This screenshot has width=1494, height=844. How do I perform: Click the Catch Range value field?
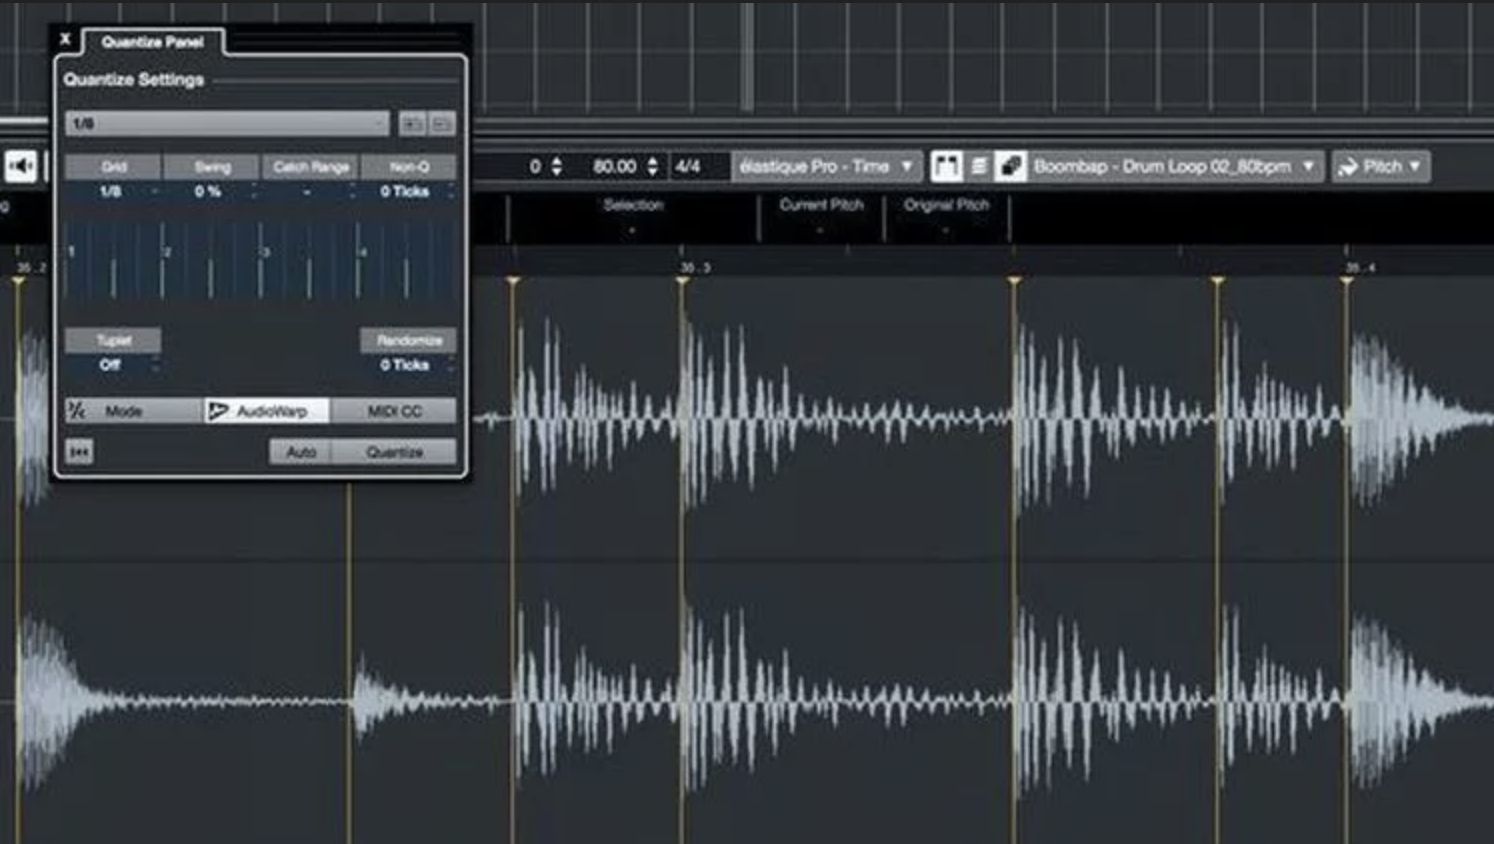(x=311, y=191)
